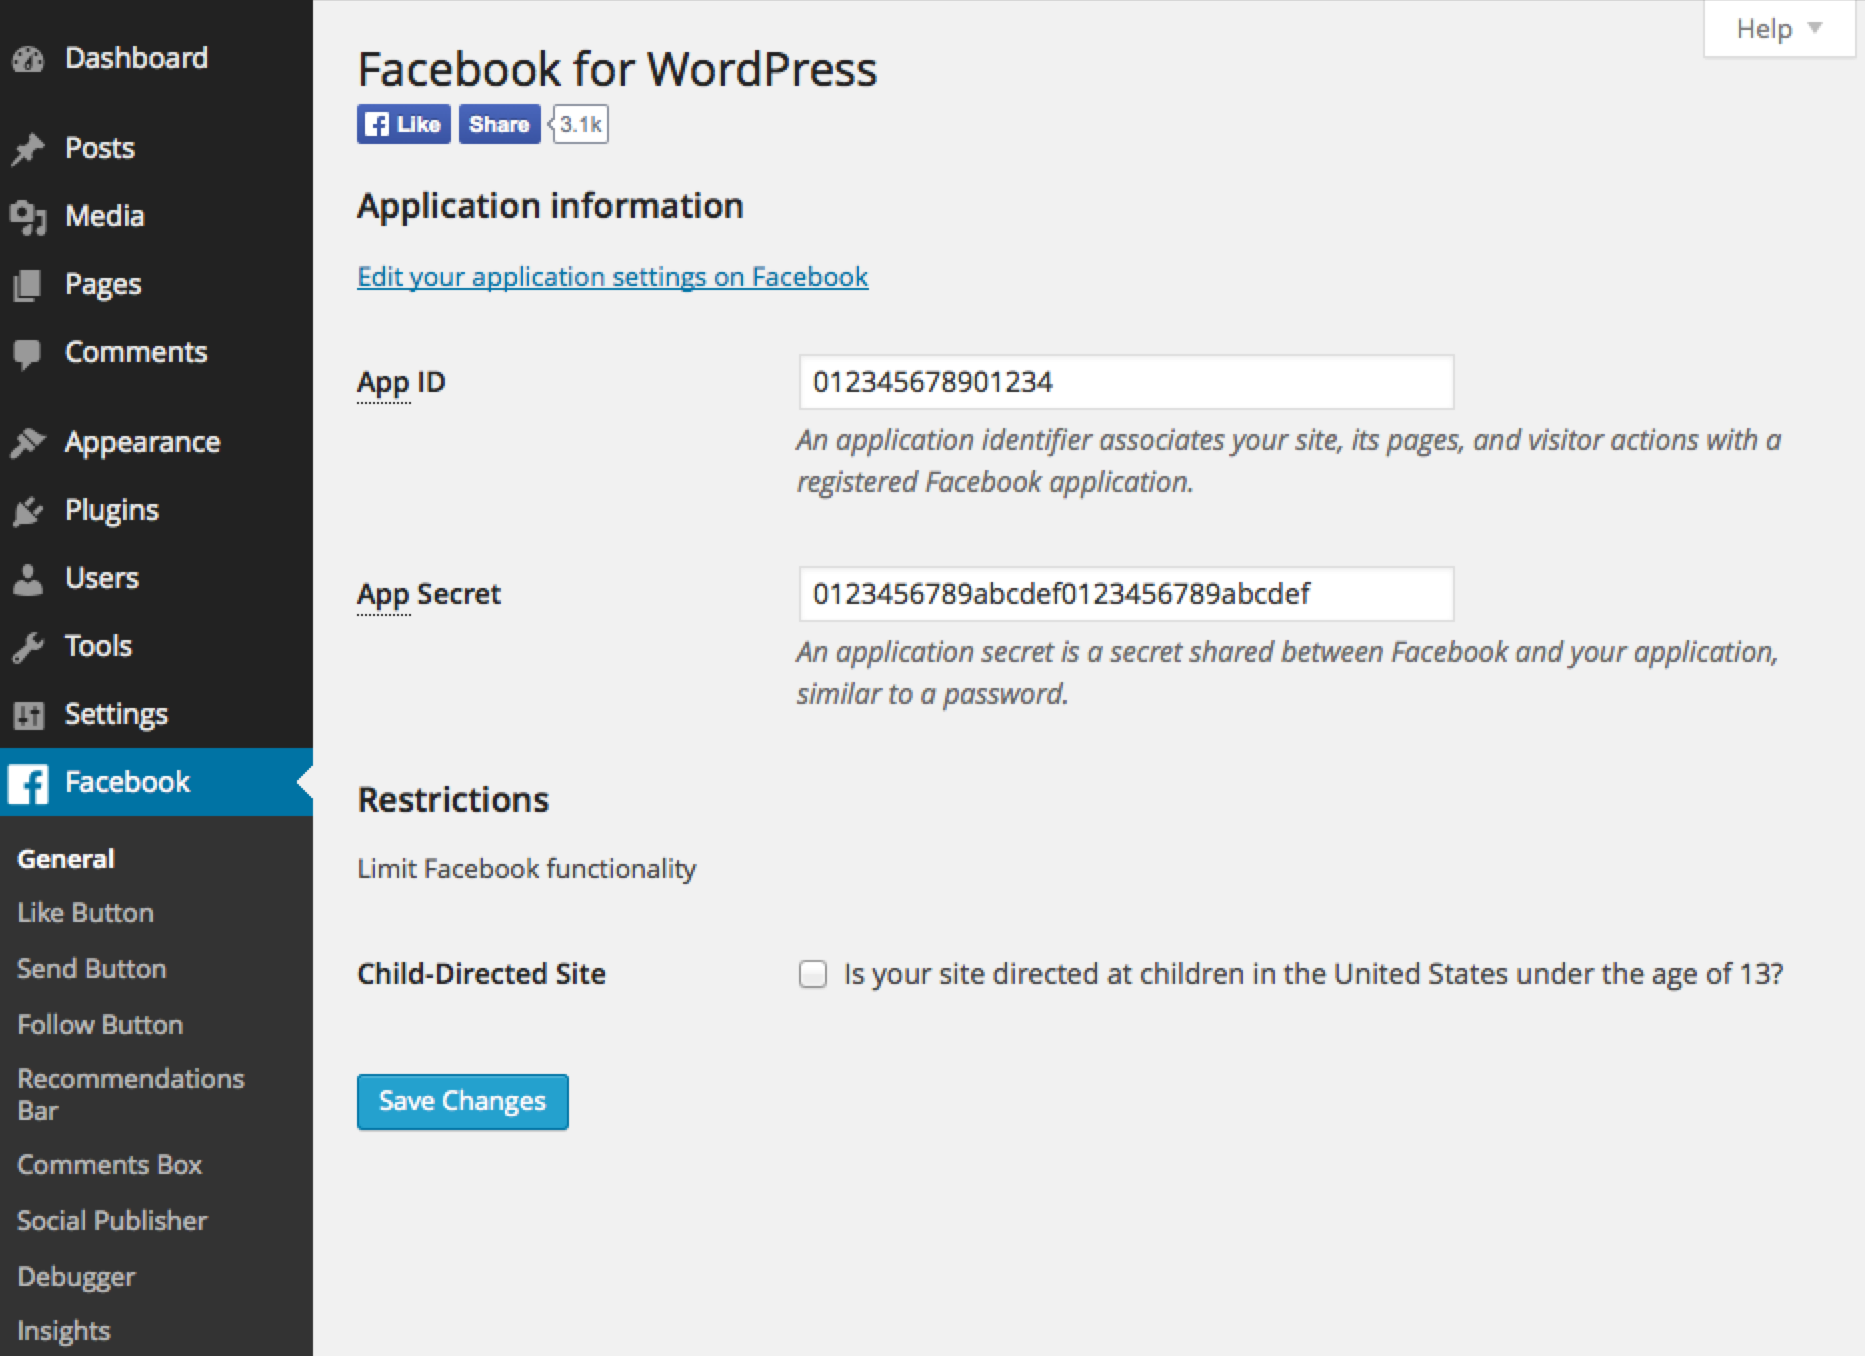Open the Users menu

click(x=102, y=578)
